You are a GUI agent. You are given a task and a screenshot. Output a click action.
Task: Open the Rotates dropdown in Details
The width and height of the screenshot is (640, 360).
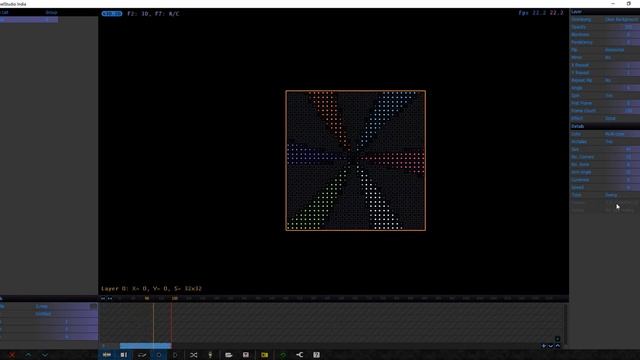pyautogui.click(x=622, y=142)
